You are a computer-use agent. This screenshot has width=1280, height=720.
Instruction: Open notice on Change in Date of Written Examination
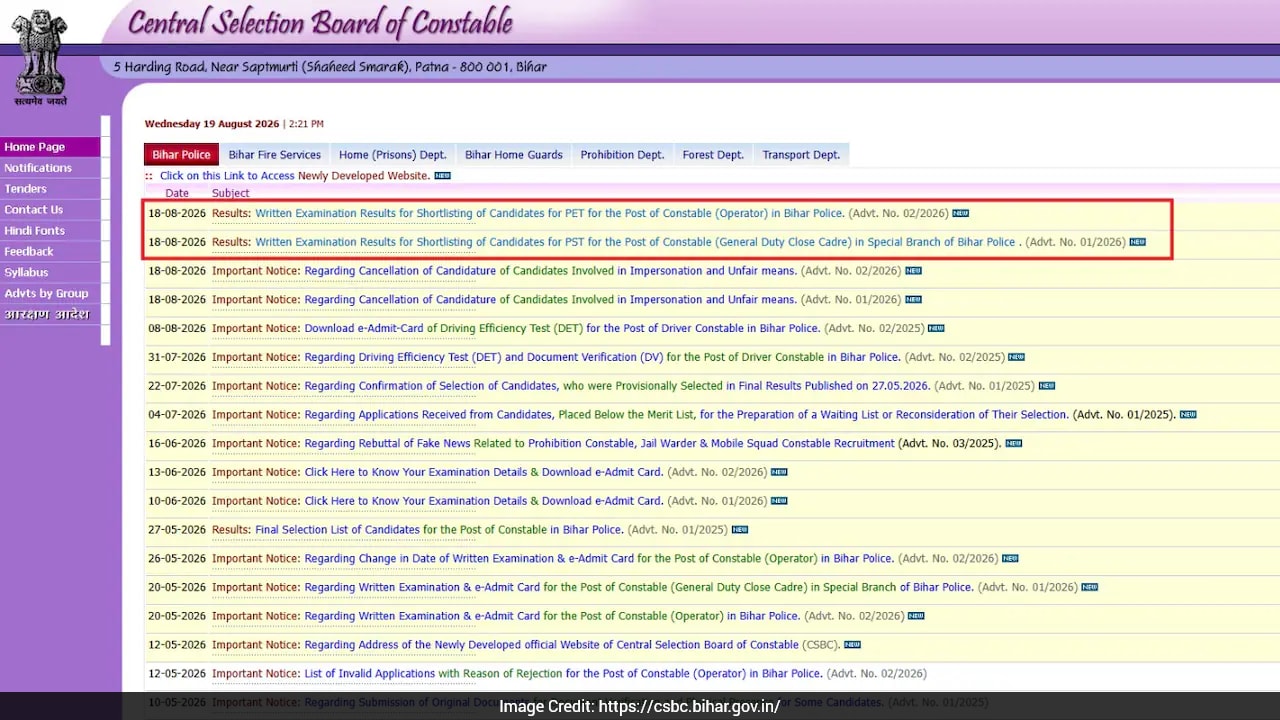point(598,559)
